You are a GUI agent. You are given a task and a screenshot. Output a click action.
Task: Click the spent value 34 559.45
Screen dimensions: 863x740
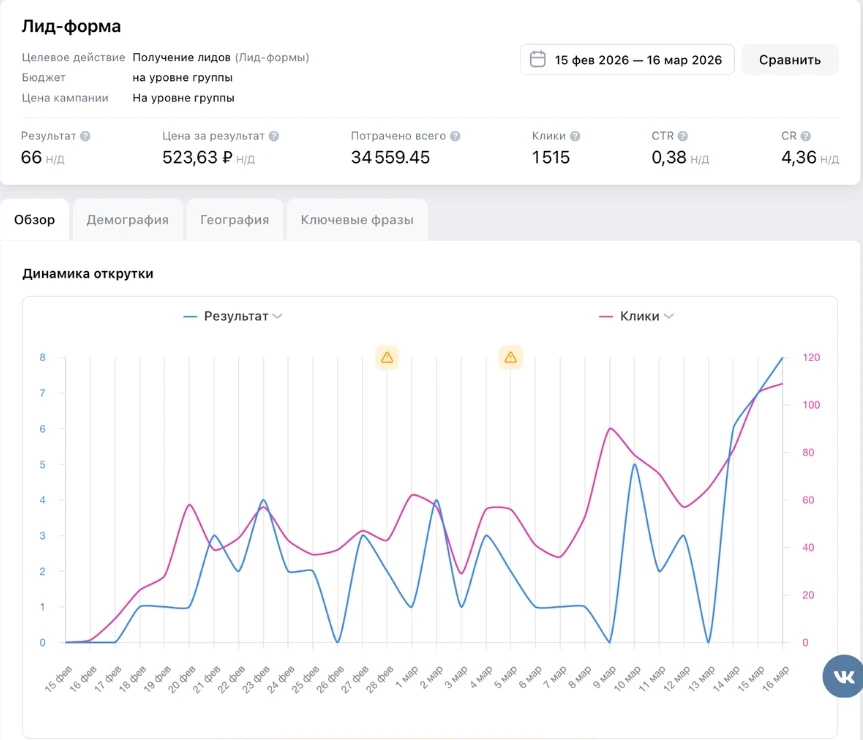point(390,157)
